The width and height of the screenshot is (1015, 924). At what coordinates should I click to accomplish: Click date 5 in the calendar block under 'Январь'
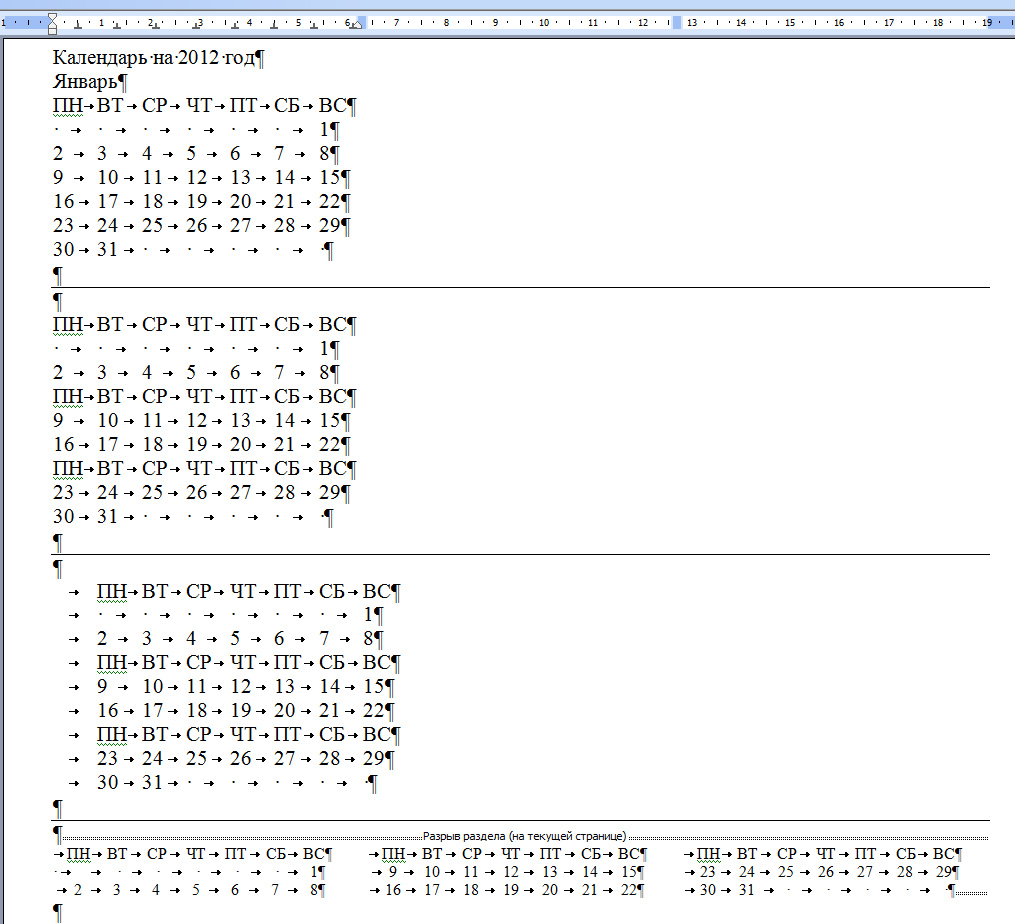point(191,153)
